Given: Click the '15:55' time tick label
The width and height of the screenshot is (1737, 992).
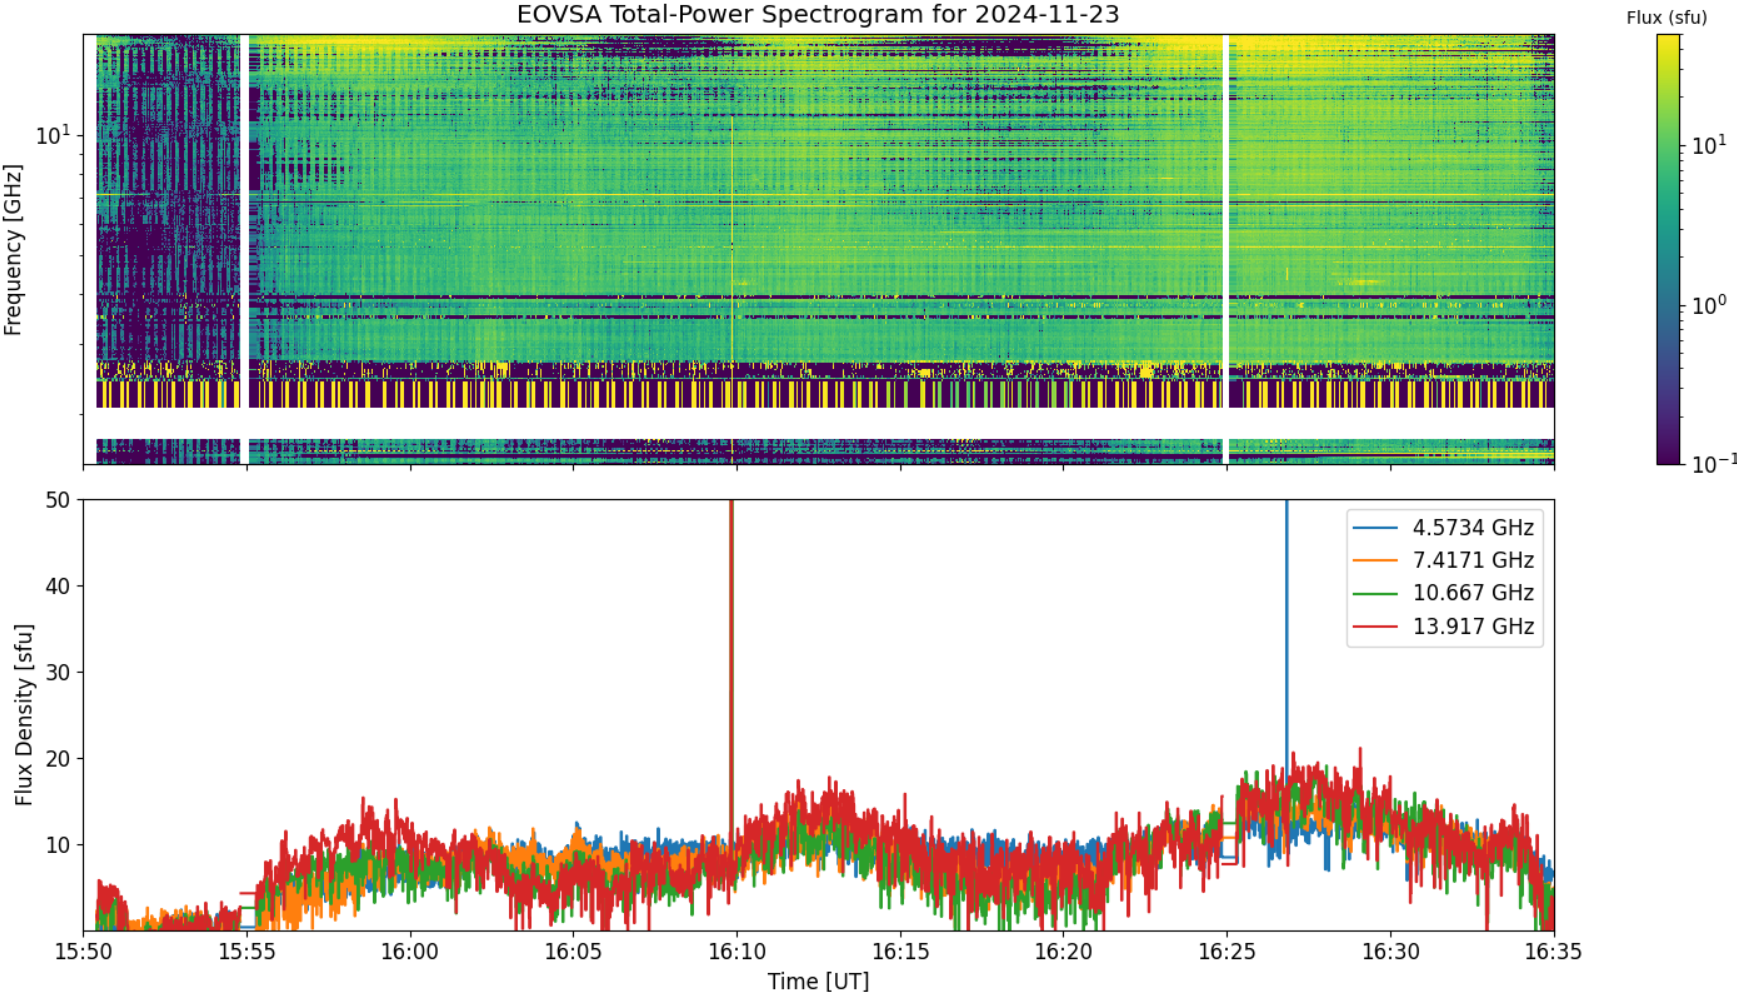Looking at the screenshot, I should [x=247, y=951].
